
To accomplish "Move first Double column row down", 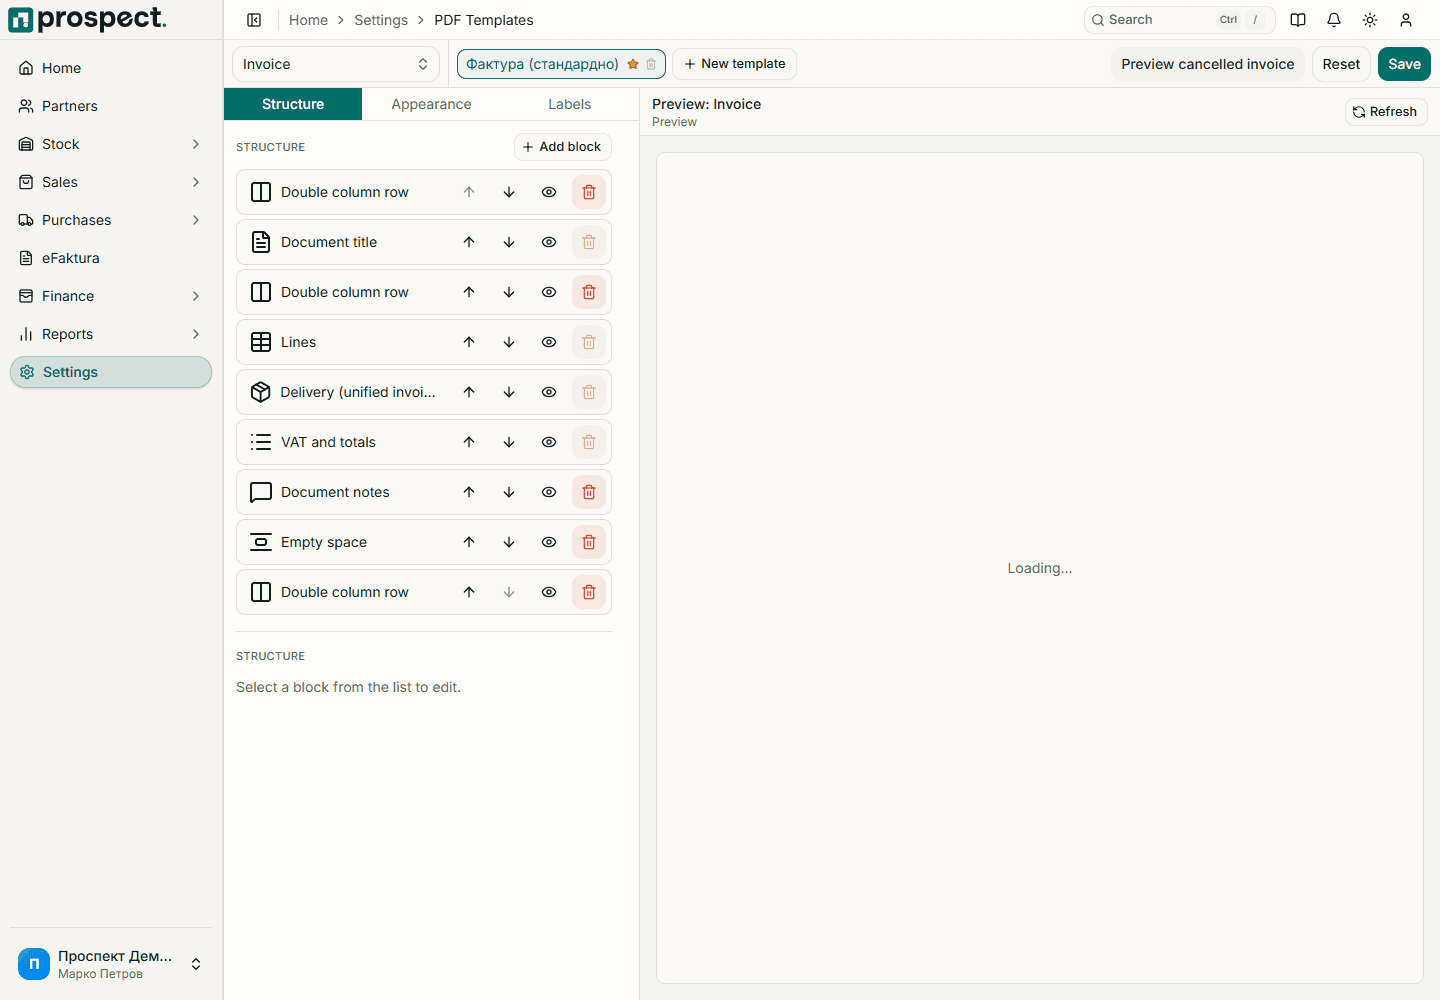I will click(509, 192).
